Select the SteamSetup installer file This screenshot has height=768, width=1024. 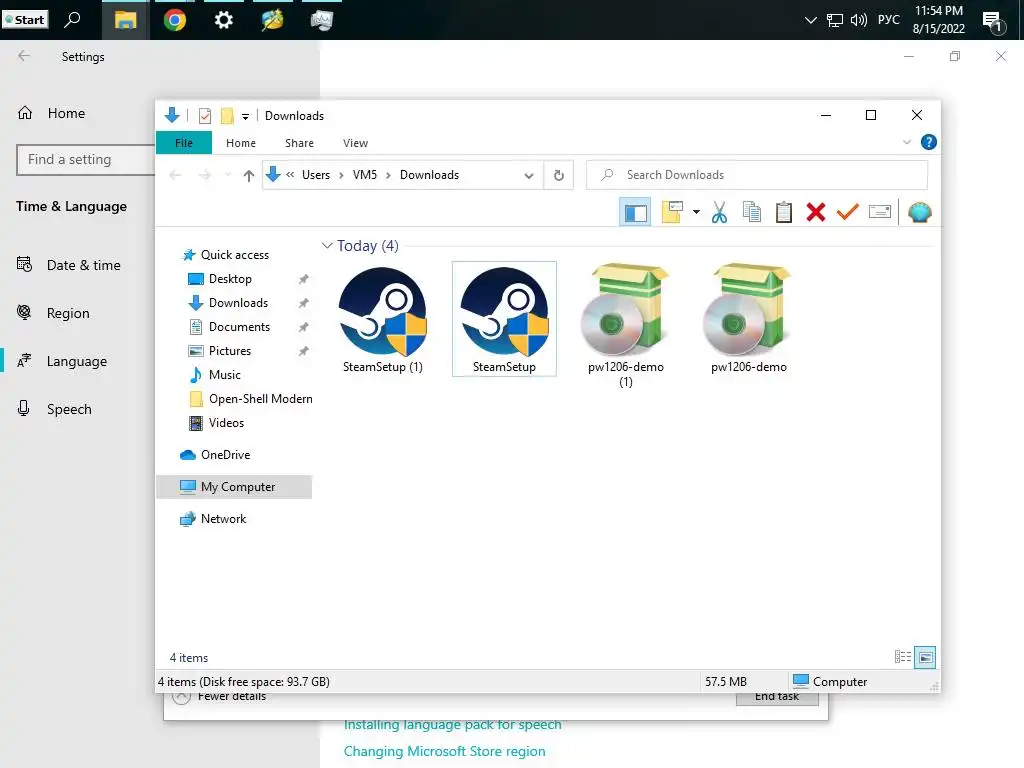click(x=504, y=319)
